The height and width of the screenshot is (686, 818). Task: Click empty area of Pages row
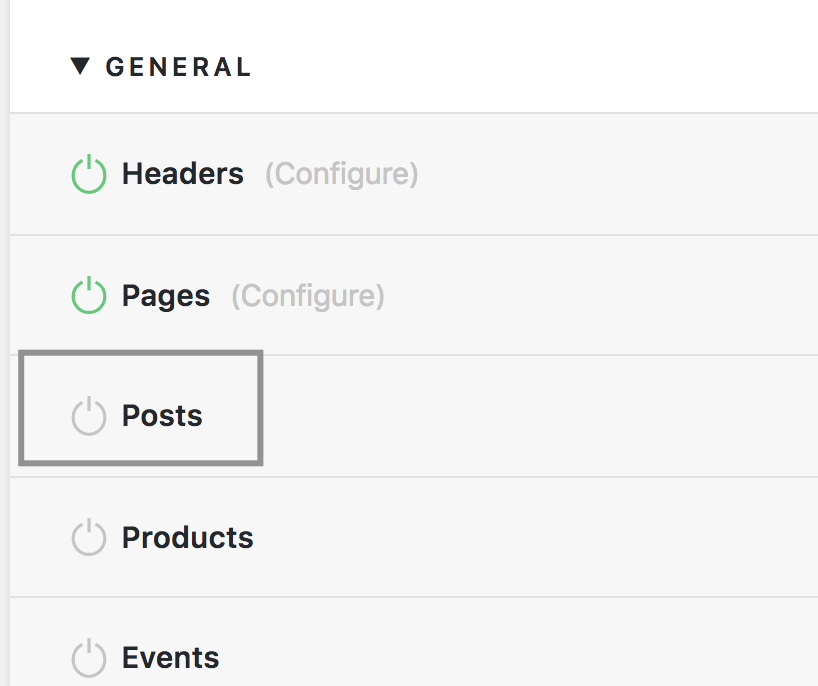tap(600, 296)
